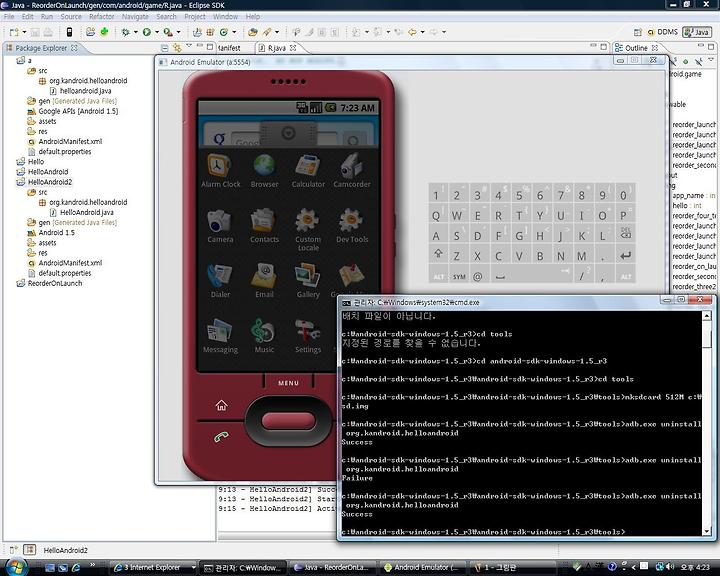The width and height of the screenshot is (720, 576).
Task: Open Android SDK and AVD Manager phone icon
Action: (x=69, y=32)
